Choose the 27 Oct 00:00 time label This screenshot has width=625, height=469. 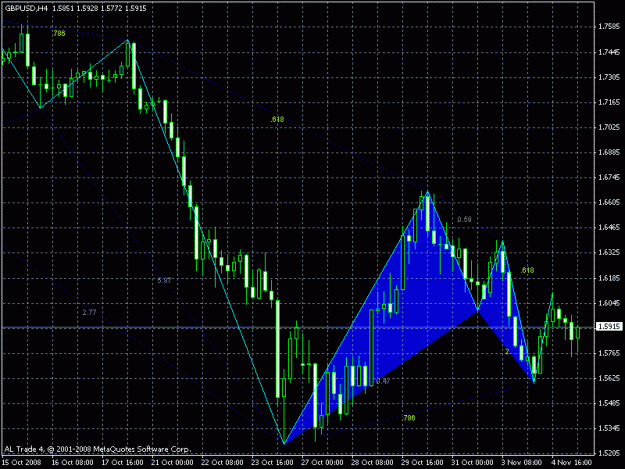[x=322, y=463]
